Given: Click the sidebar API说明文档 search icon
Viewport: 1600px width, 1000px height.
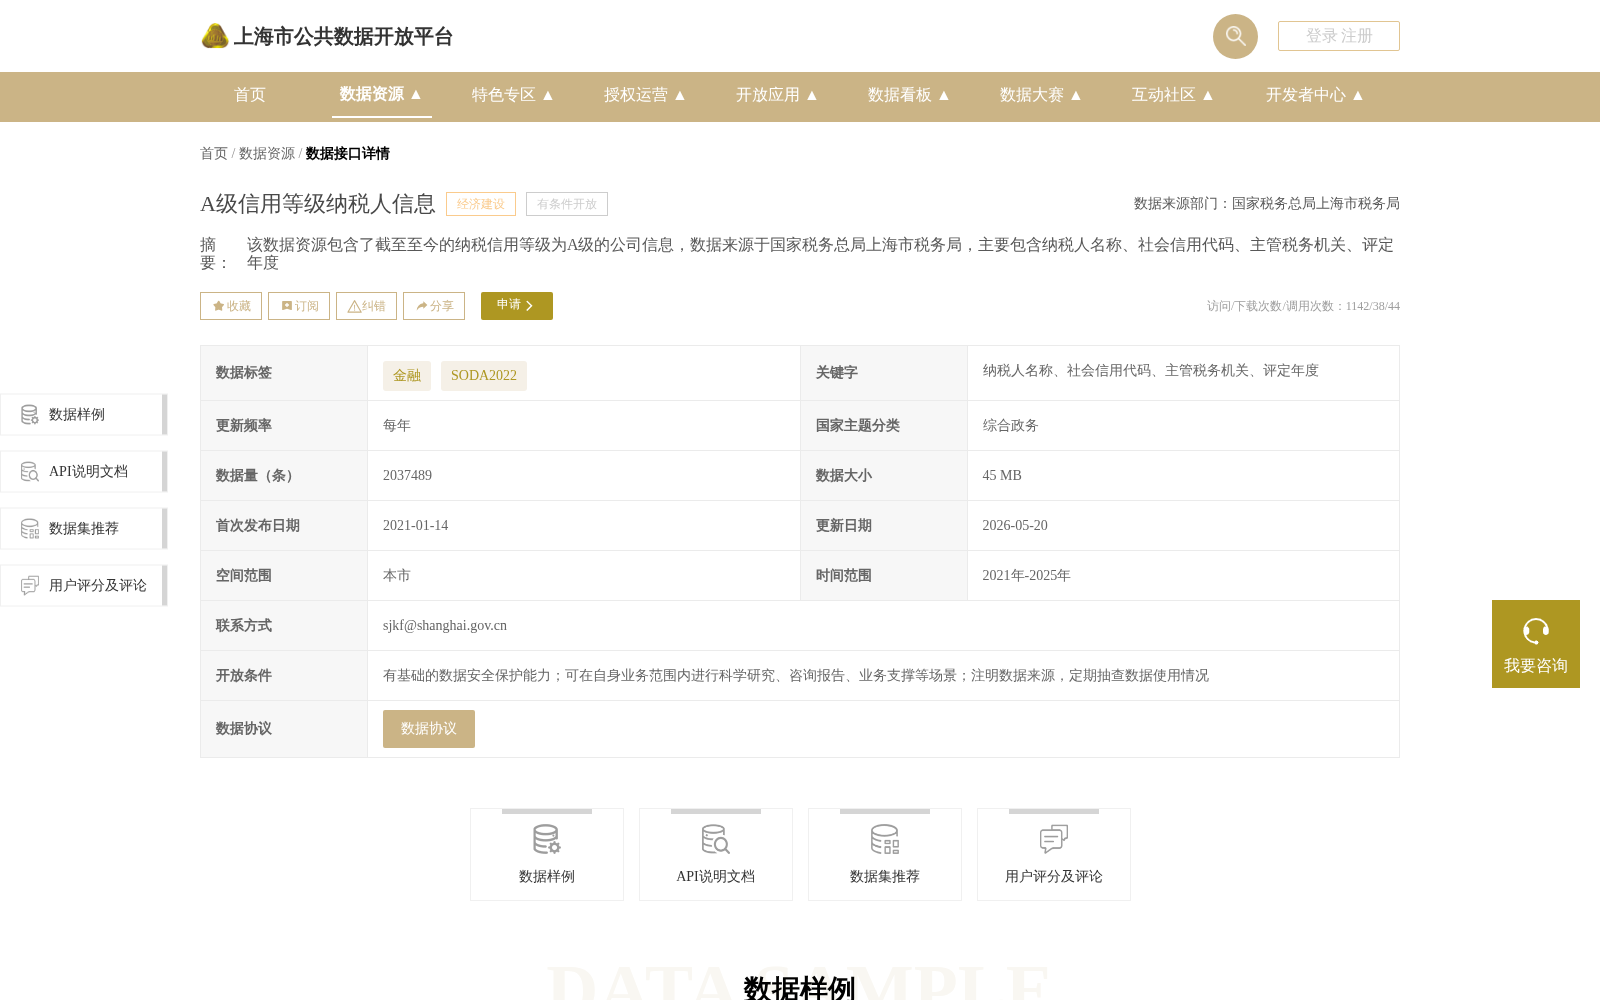Looking at the screenshot, I should (30, 472).
